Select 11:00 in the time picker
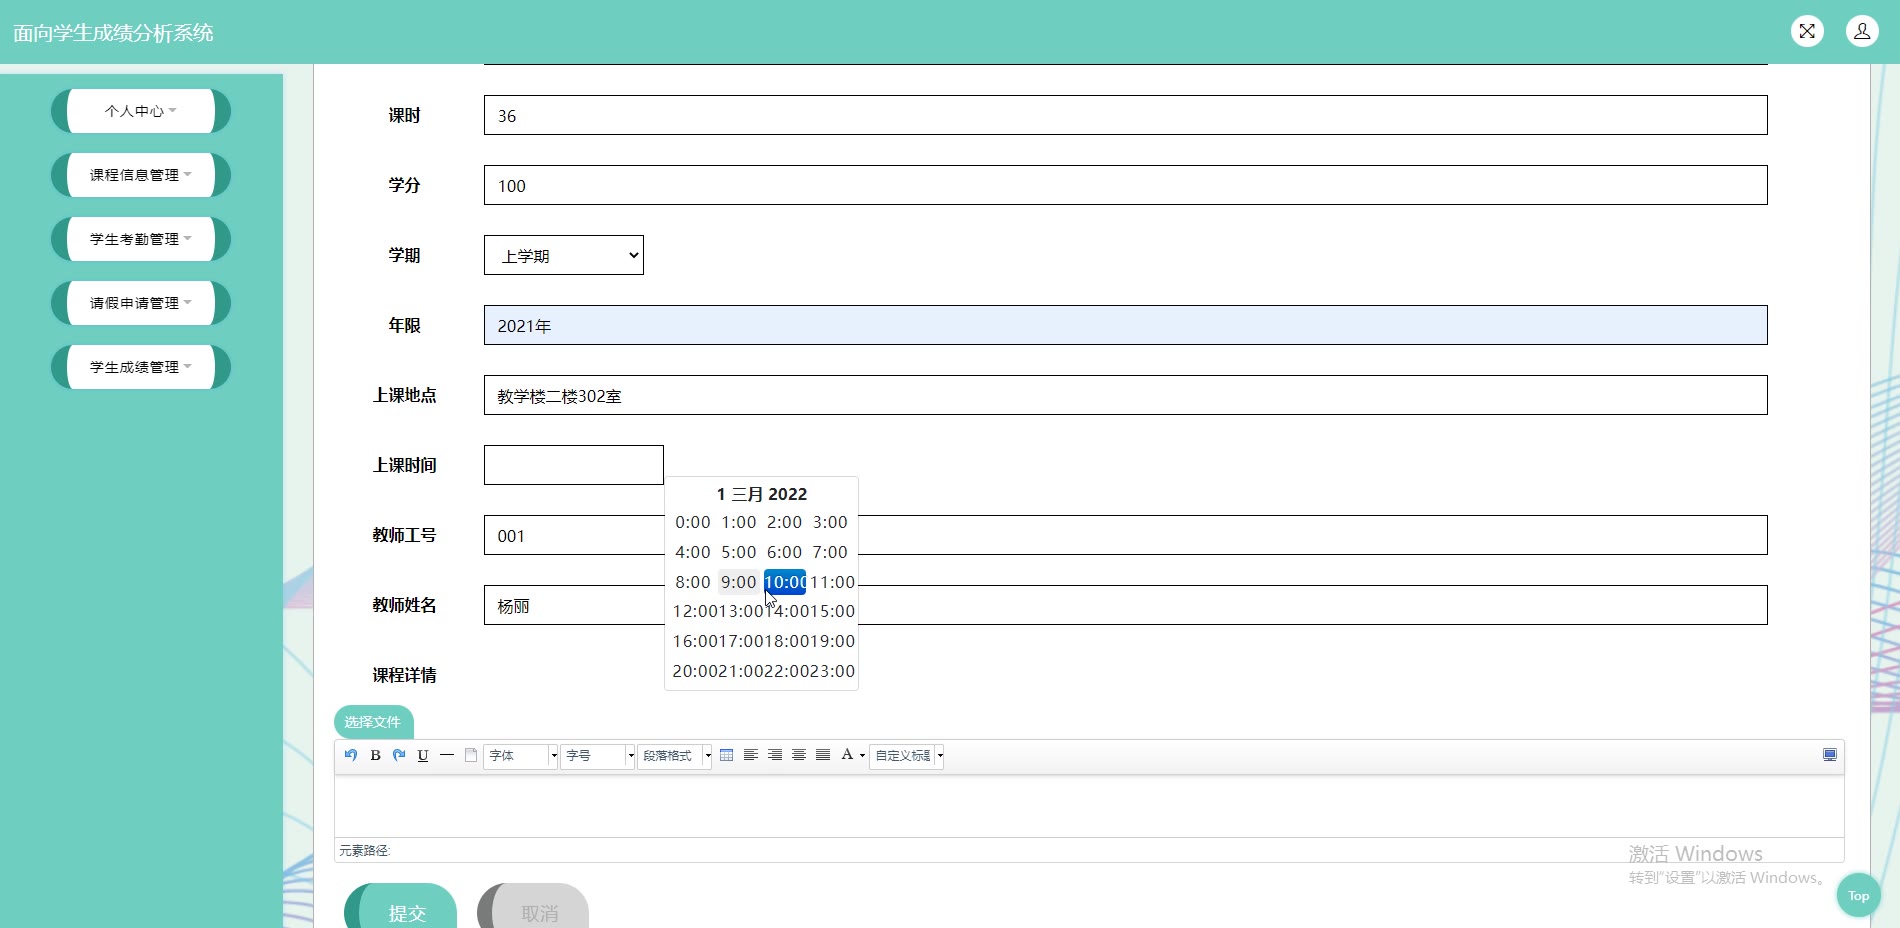Image resolution: width=1900 pixels, height=928 pixels. [x=832, y=582]
